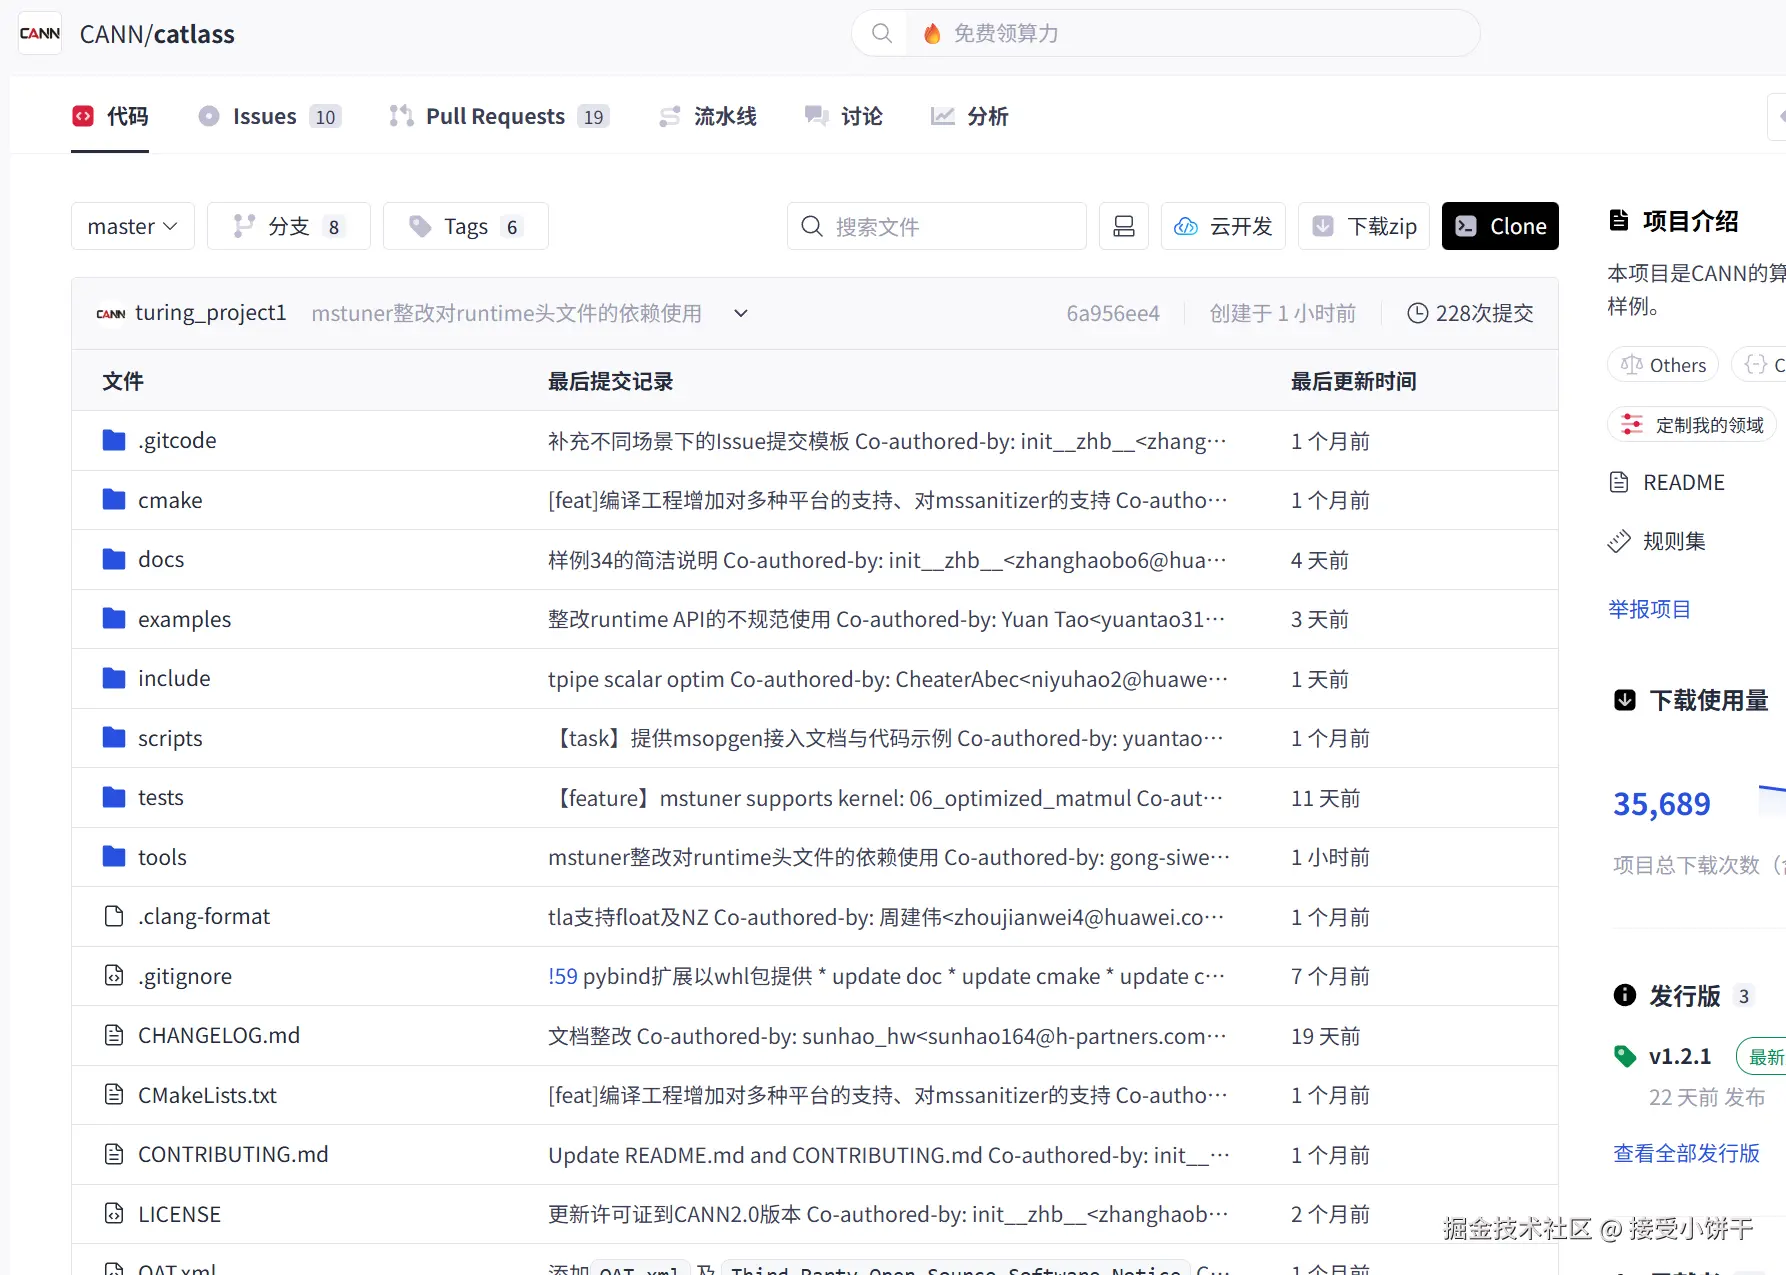Open the examples folder icon
Screen dimensions: 1786x1275
pos(114,618)
